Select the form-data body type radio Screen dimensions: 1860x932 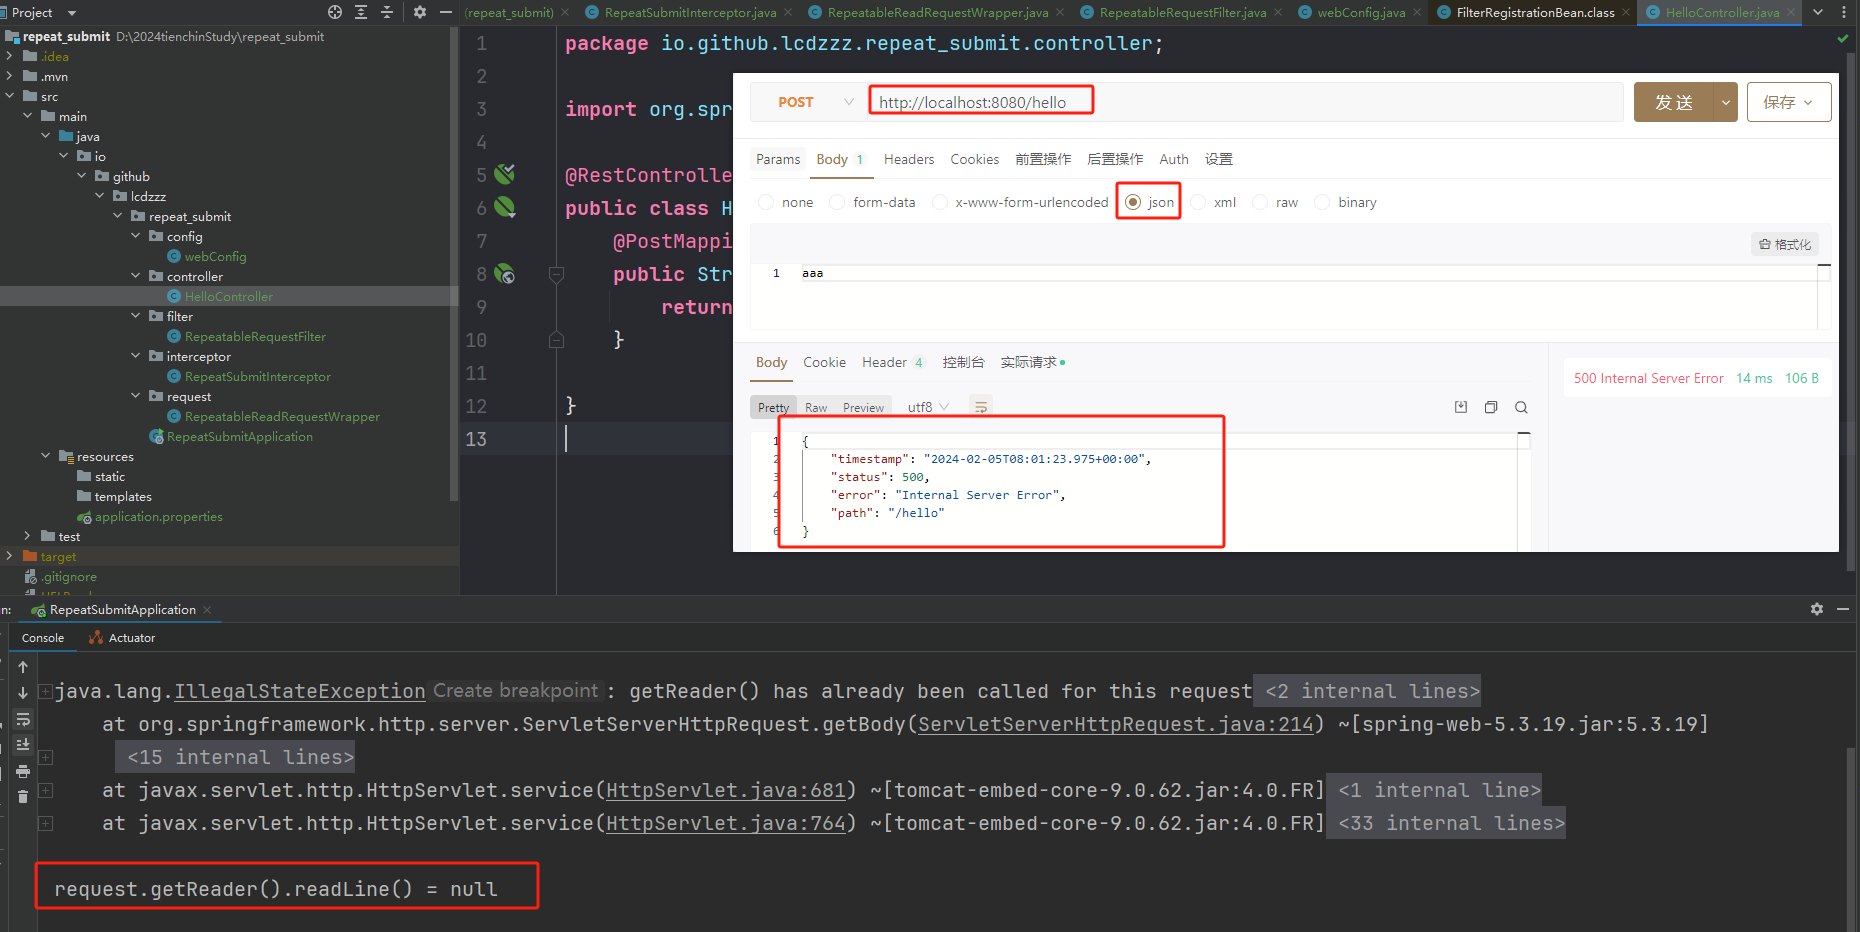837,202
